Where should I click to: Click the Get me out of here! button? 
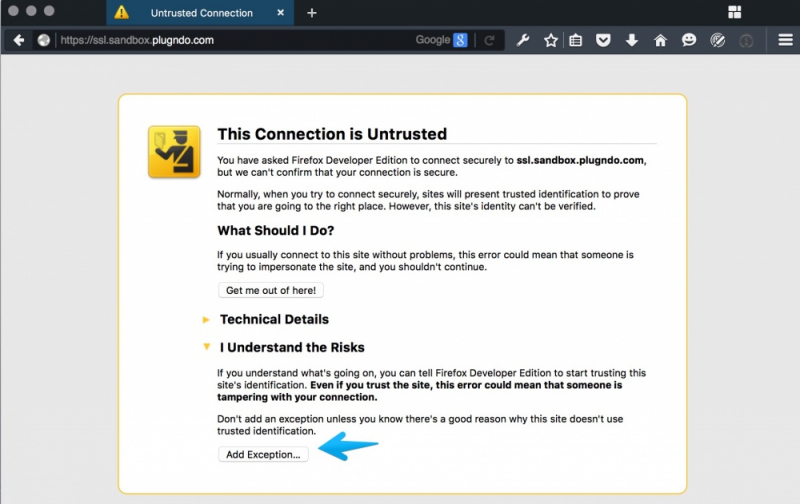271,290
